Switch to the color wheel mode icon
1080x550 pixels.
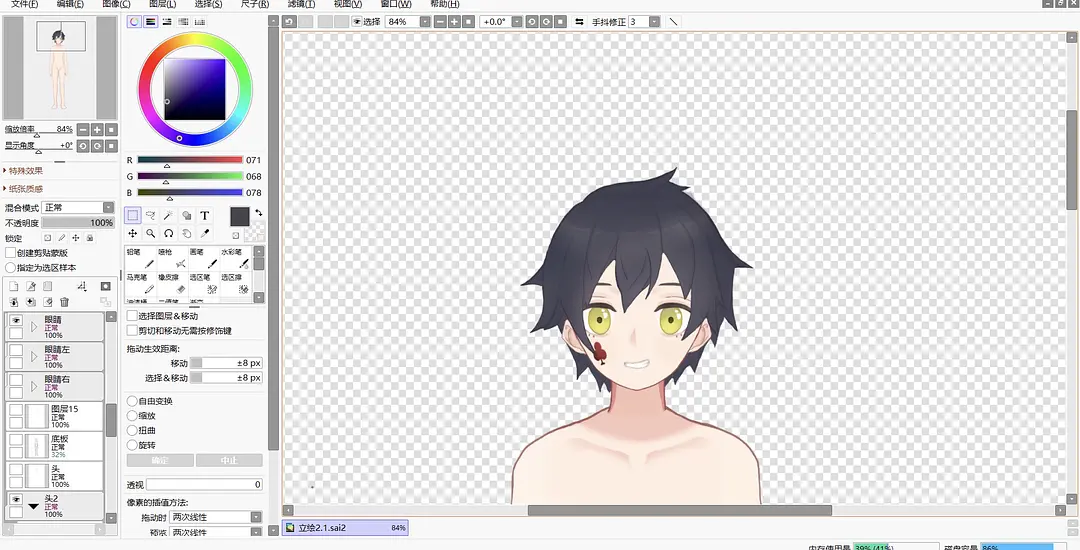coord(134,21)
